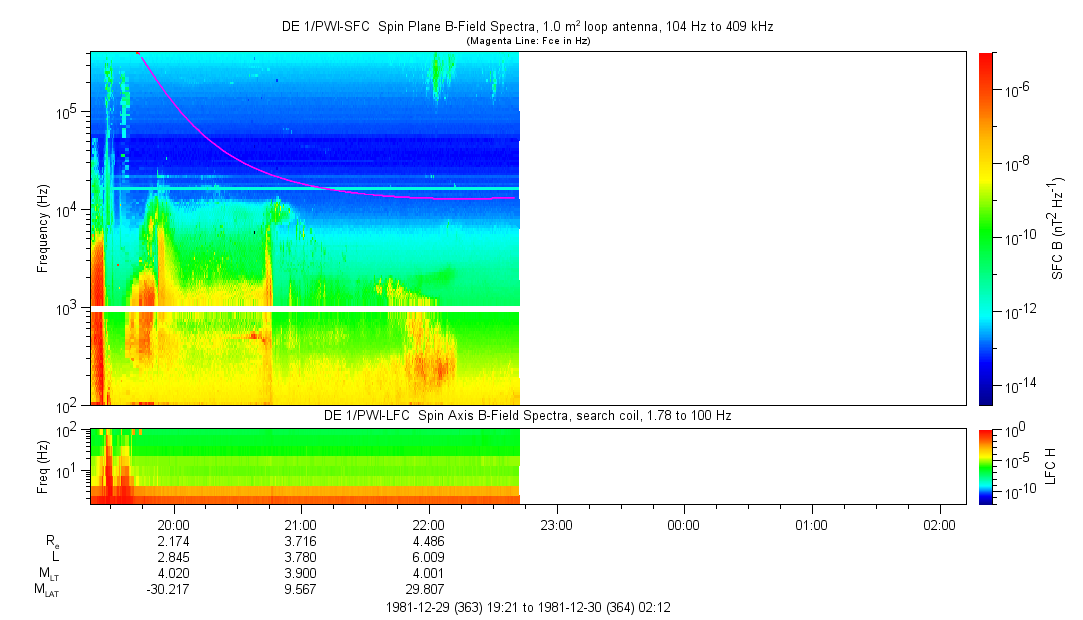Select the Freq (Hz) label on lower panel
1083x620 pixels.
click(x=43, y=465)
